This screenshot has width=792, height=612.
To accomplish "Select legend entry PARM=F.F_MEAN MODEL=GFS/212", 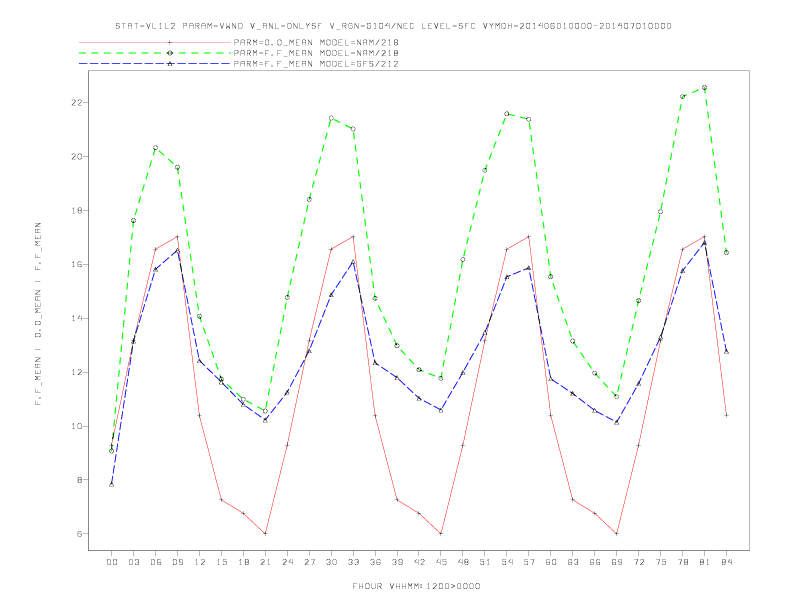I will point(316,64).
